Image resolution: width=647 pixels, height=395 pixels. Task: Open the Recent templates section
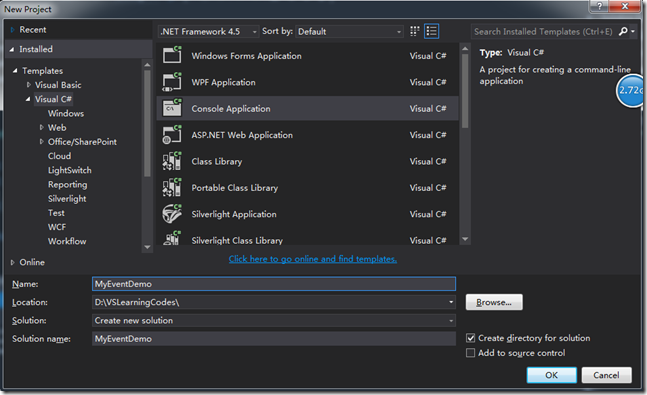click(33, 30)
